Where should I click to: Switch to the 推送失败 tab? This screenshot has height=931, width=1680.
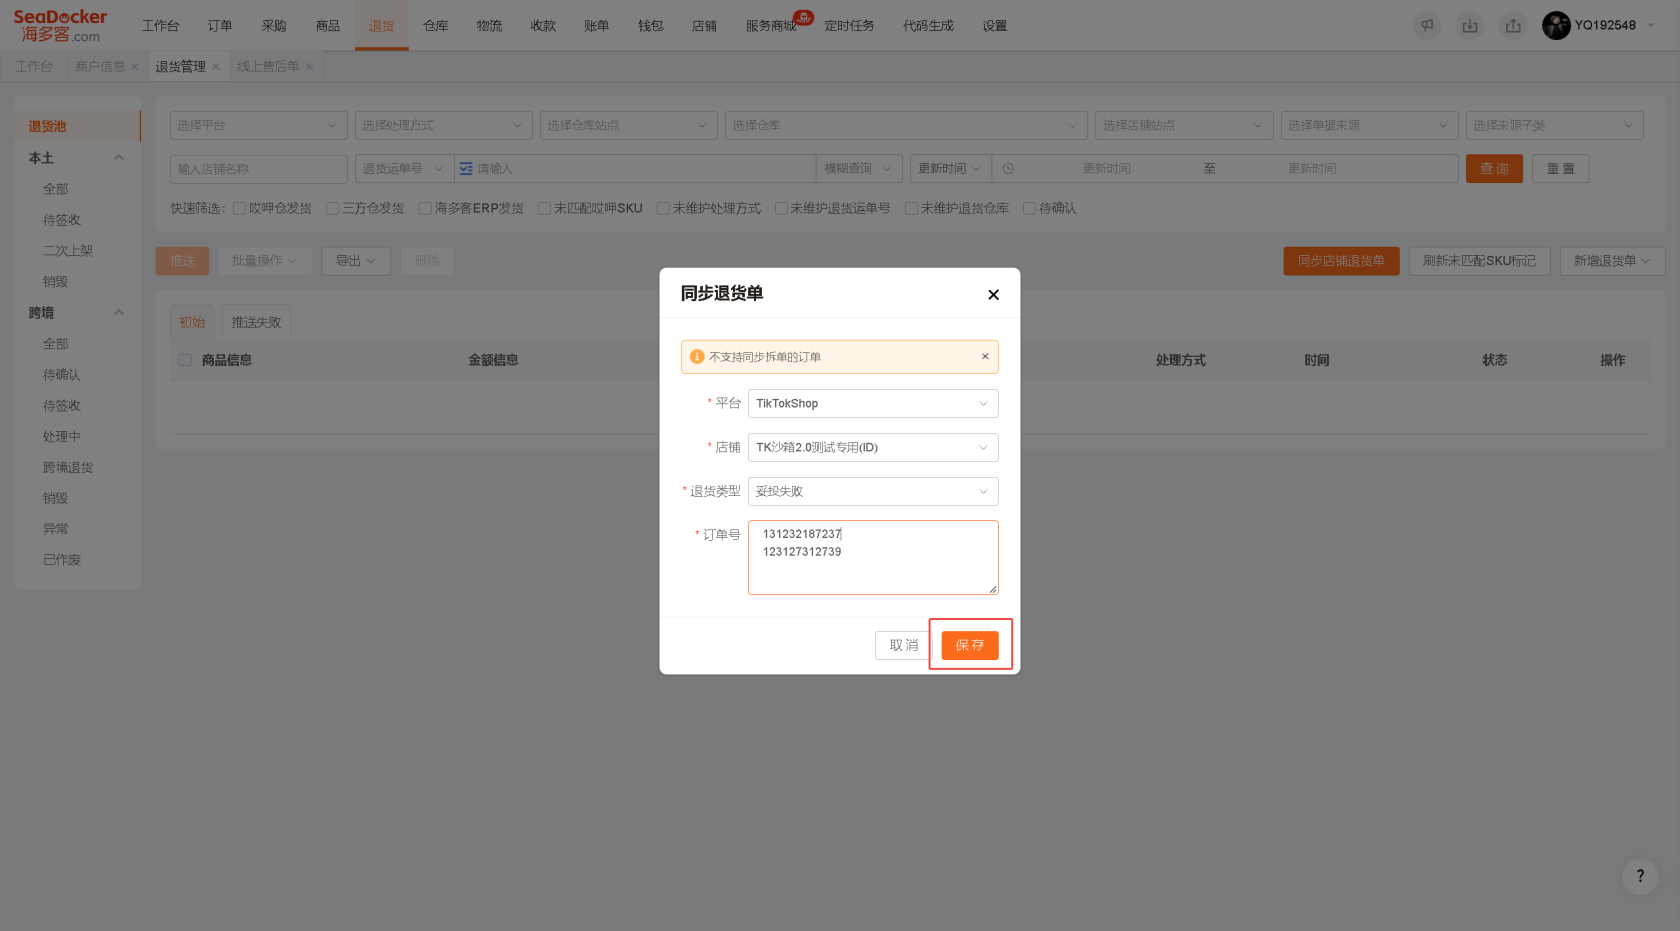tap(256, 322)
